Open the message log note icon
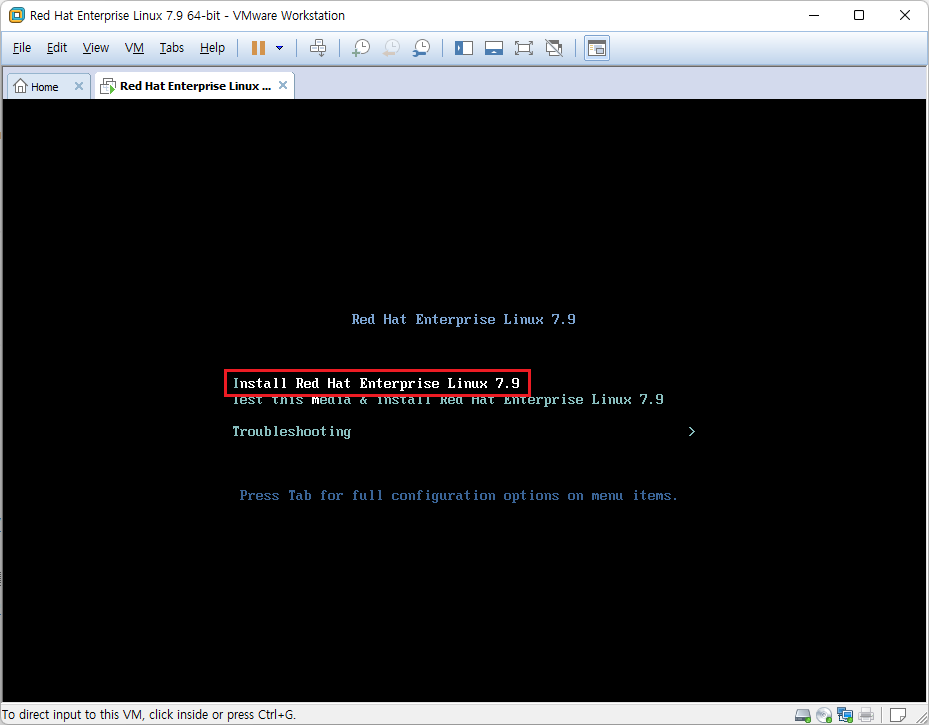The image size is (929, 725). 898,715
